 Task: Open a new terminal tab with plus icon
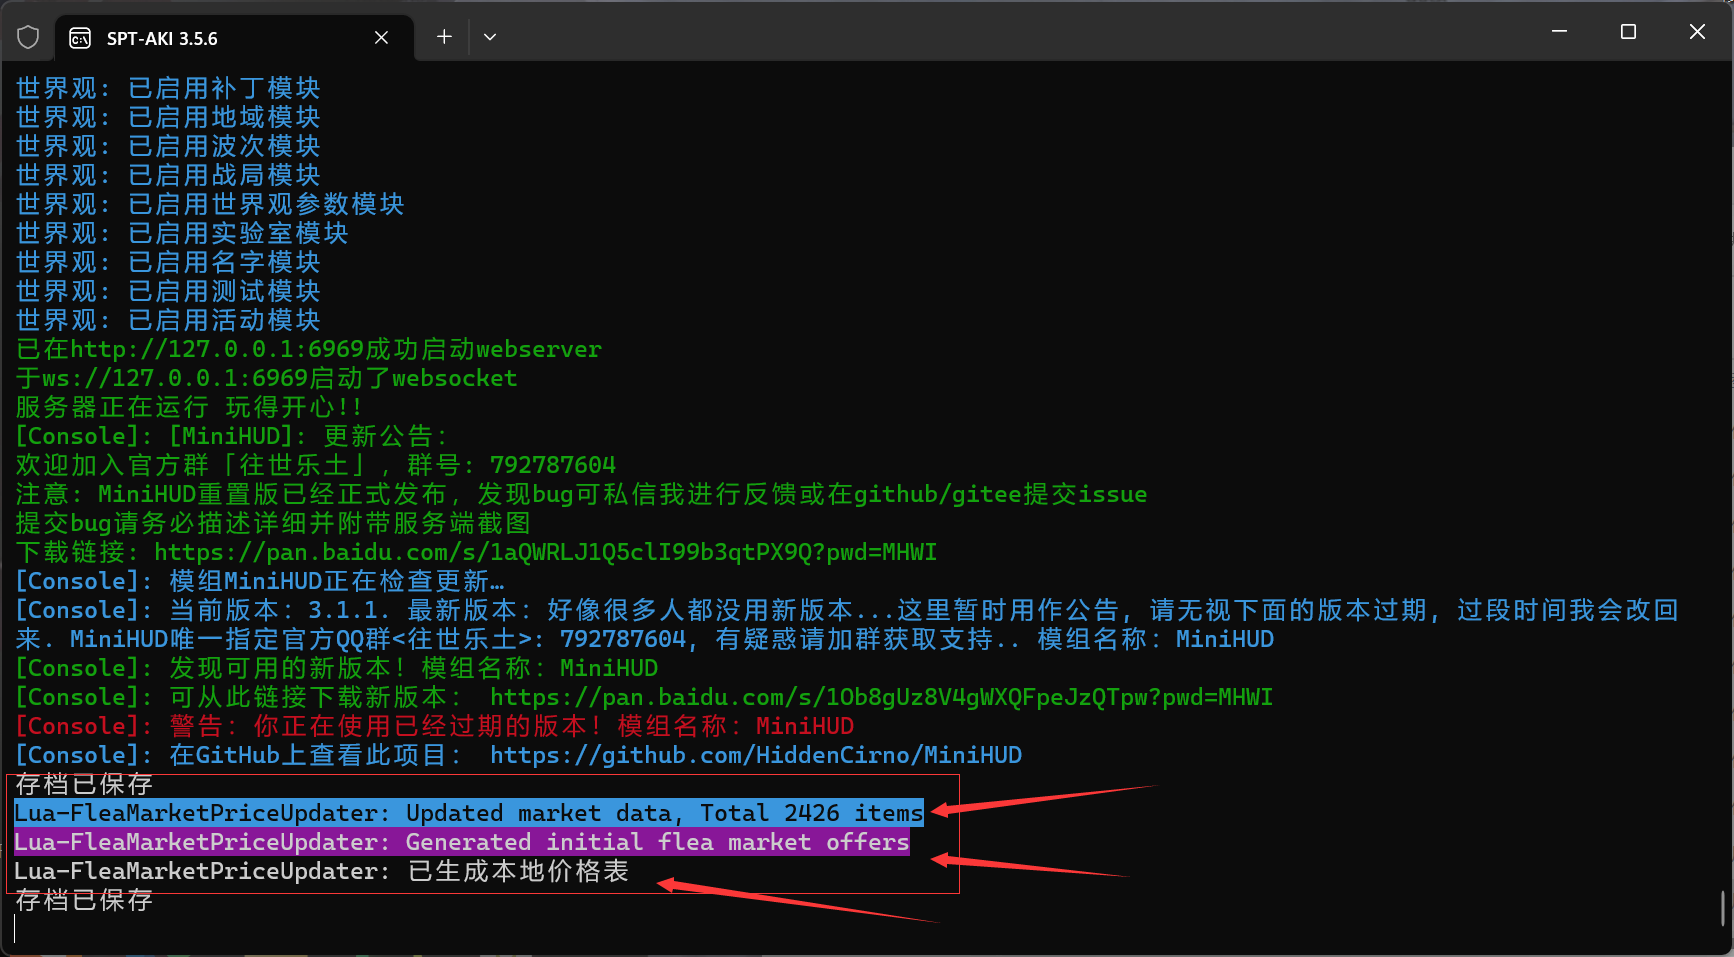[x=444, y=37]
